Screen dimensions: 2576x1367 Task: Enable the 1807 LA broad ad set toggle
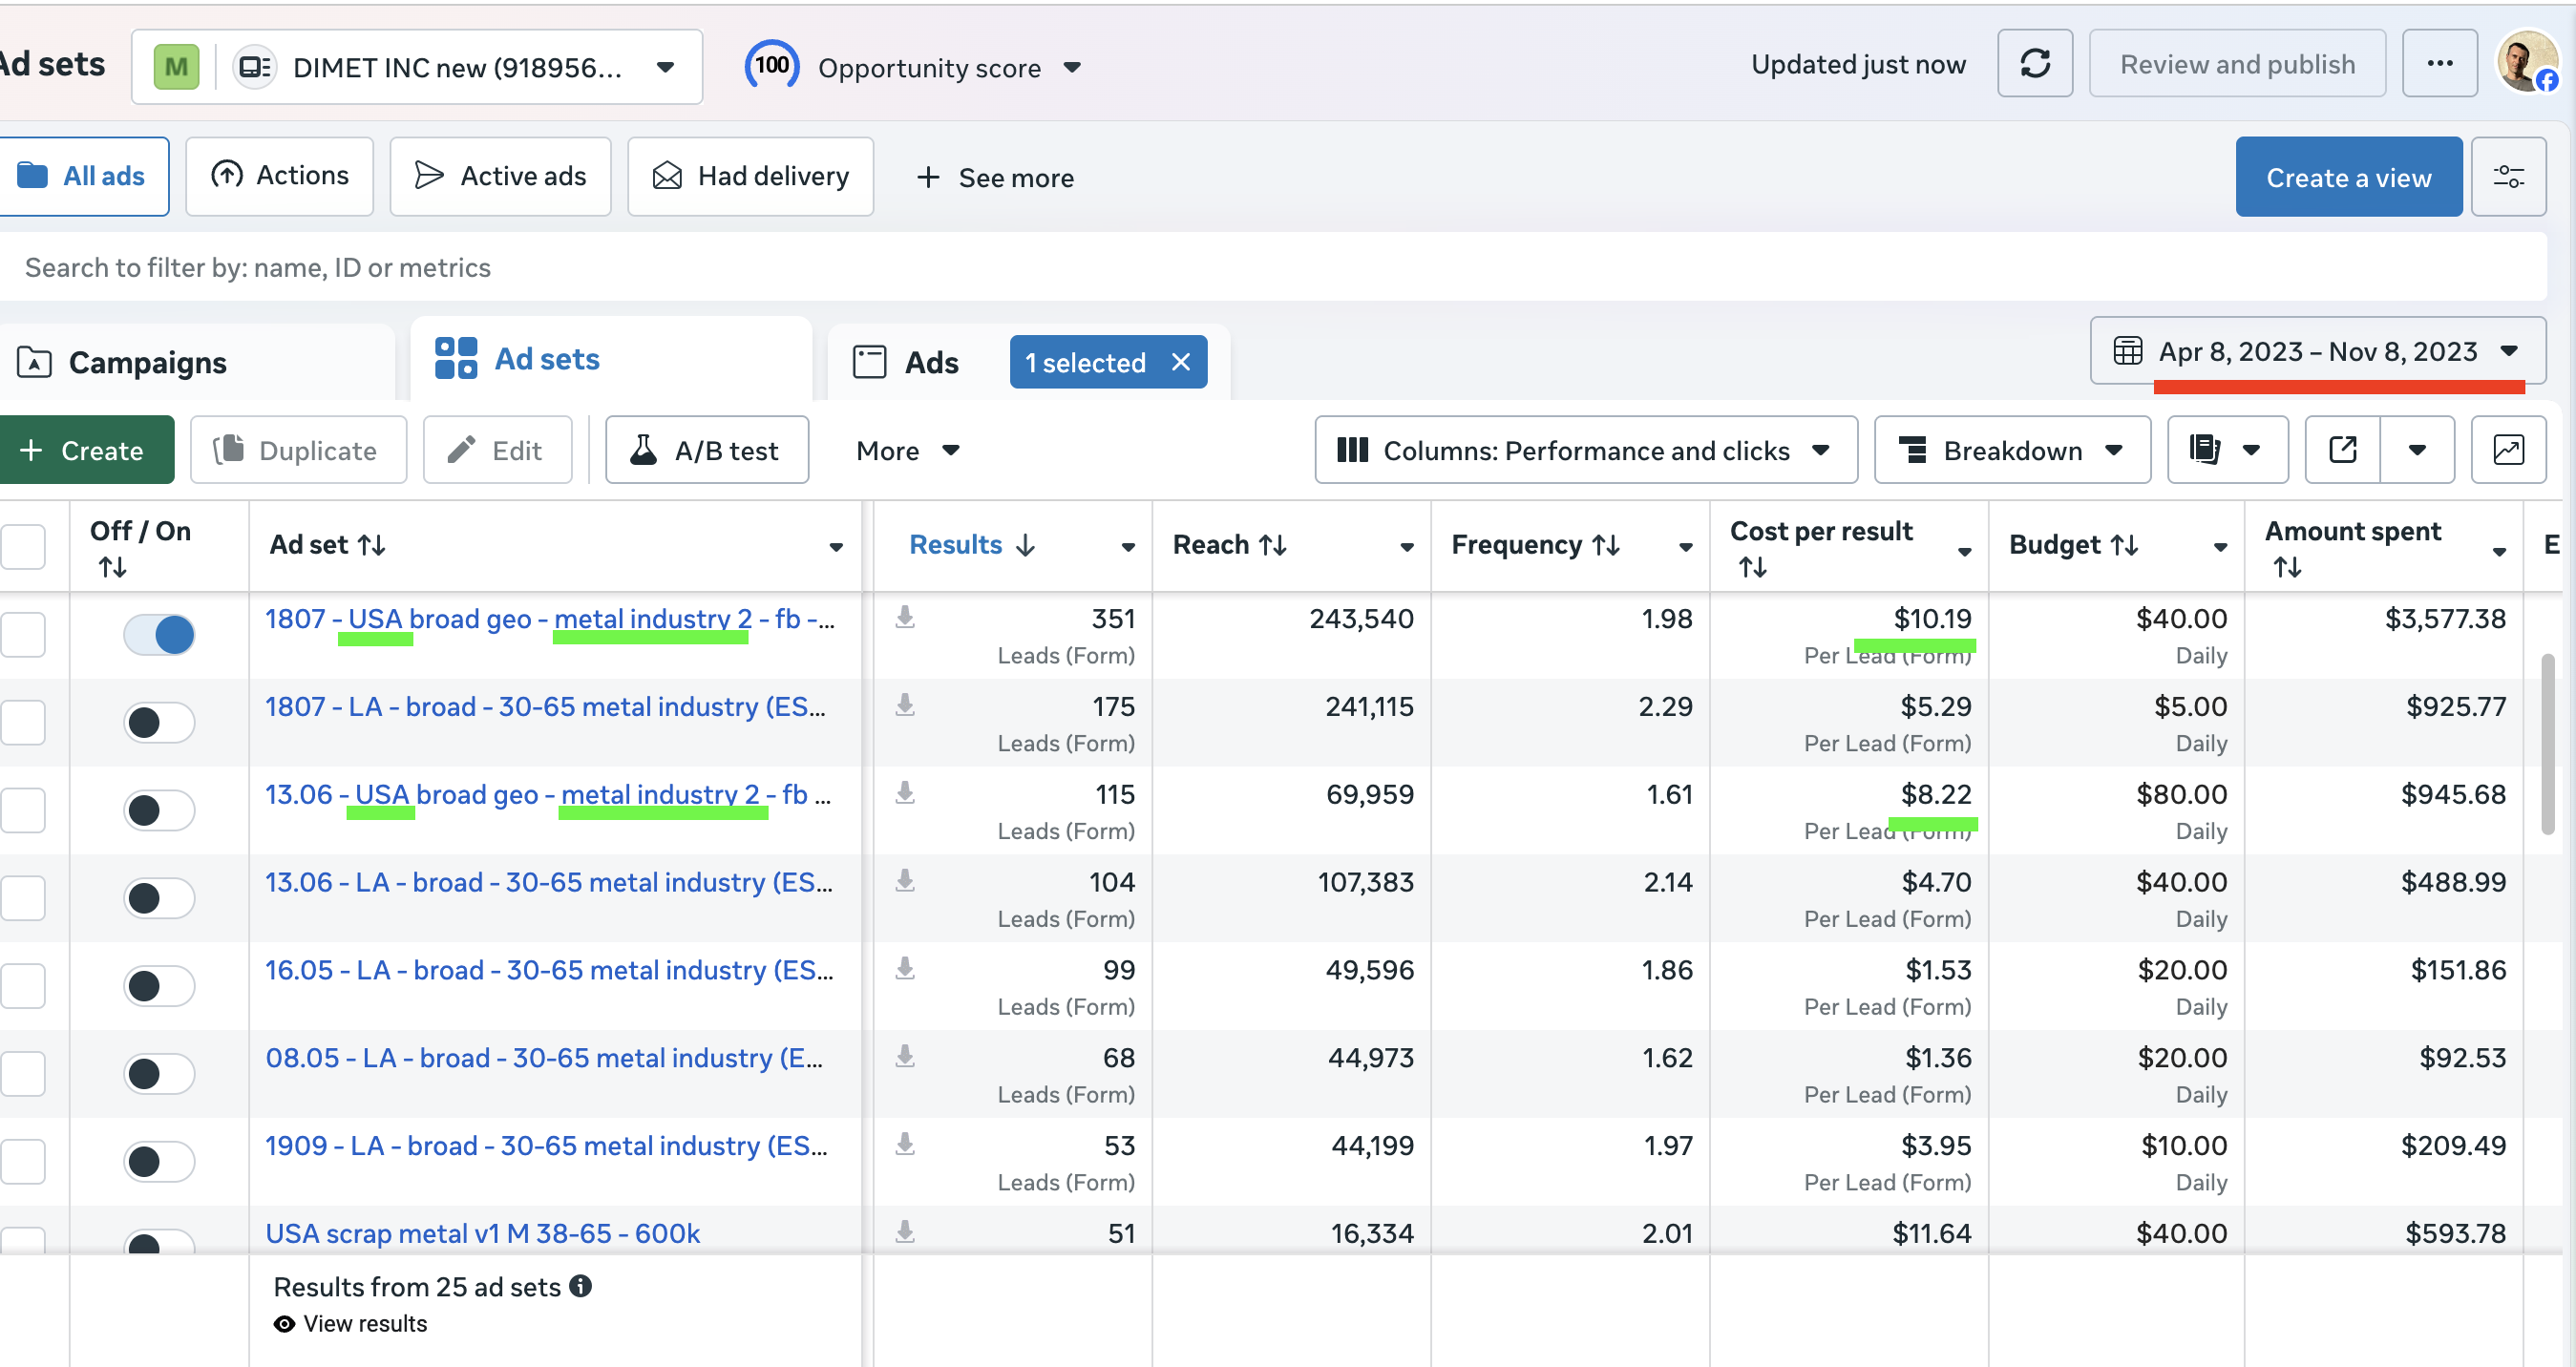click(x=159, y=722)
